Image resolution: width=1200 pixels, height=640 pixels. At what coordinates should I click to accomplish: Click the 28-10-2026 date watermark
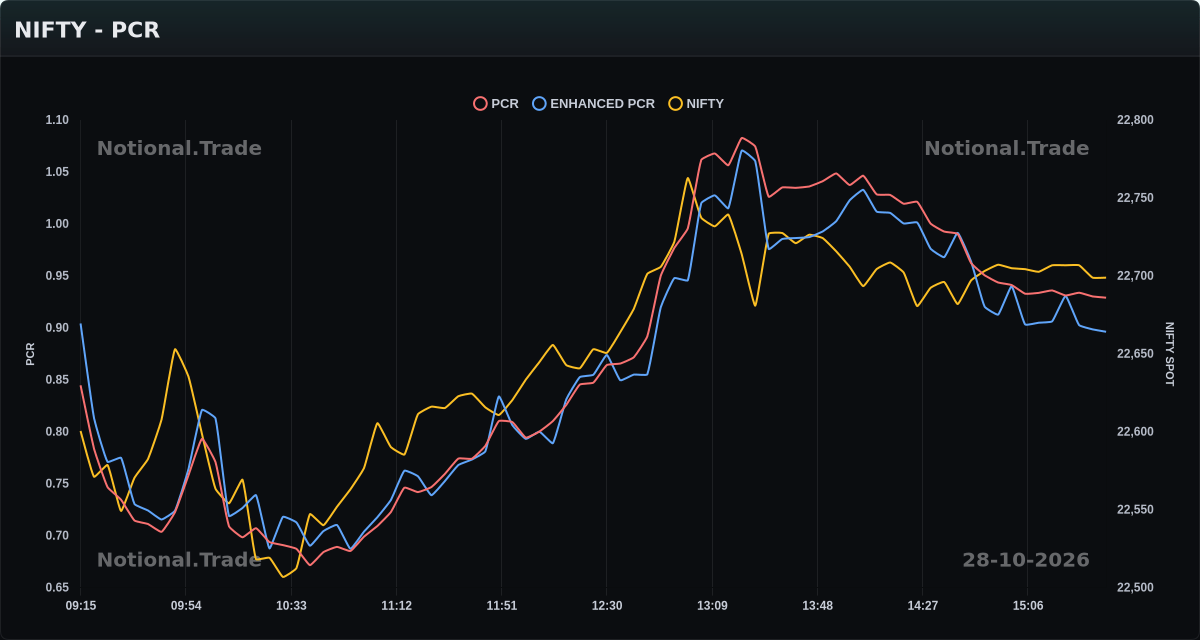click(1026, 560)
